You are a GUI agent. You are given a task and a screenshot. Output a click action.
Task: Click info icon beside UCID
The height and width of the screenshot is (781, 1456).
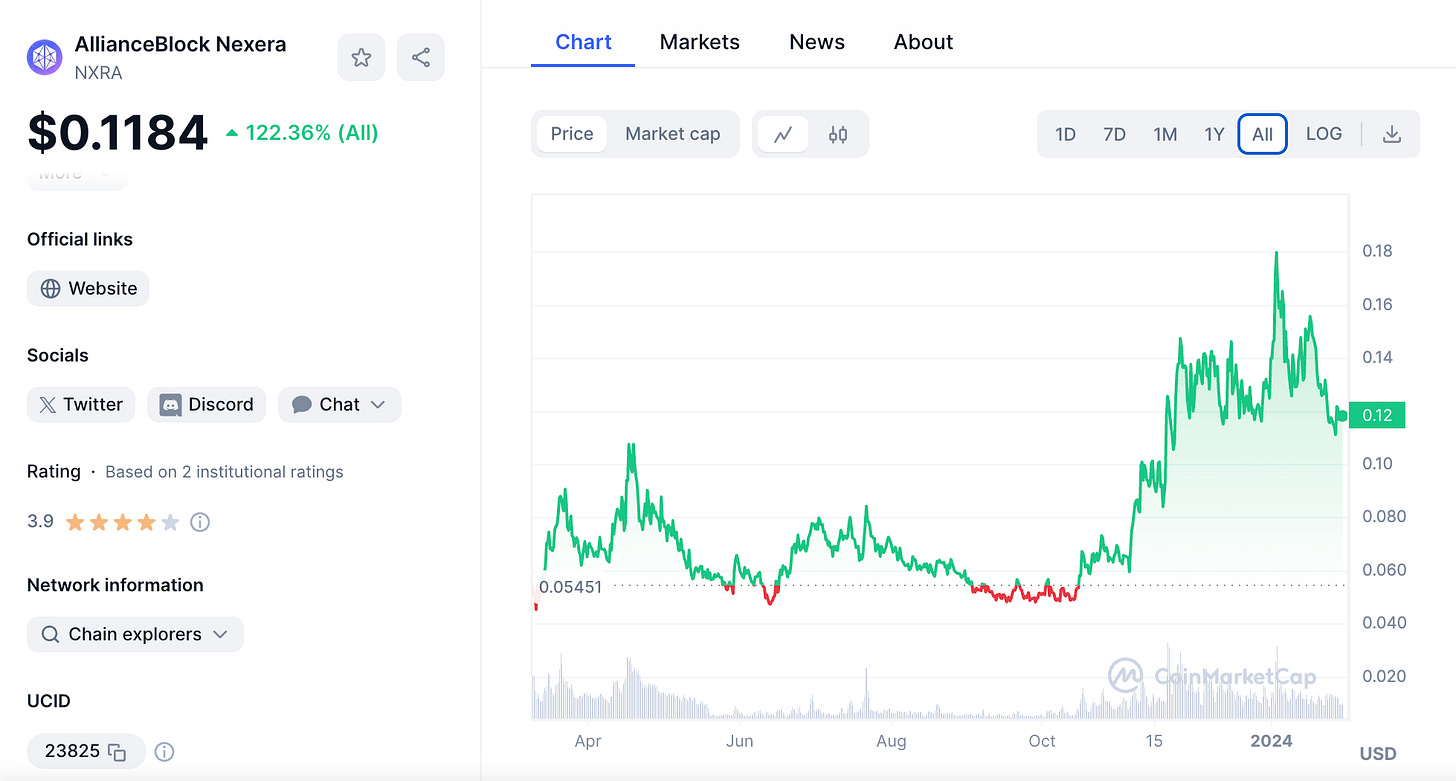(x=165, y=751)
